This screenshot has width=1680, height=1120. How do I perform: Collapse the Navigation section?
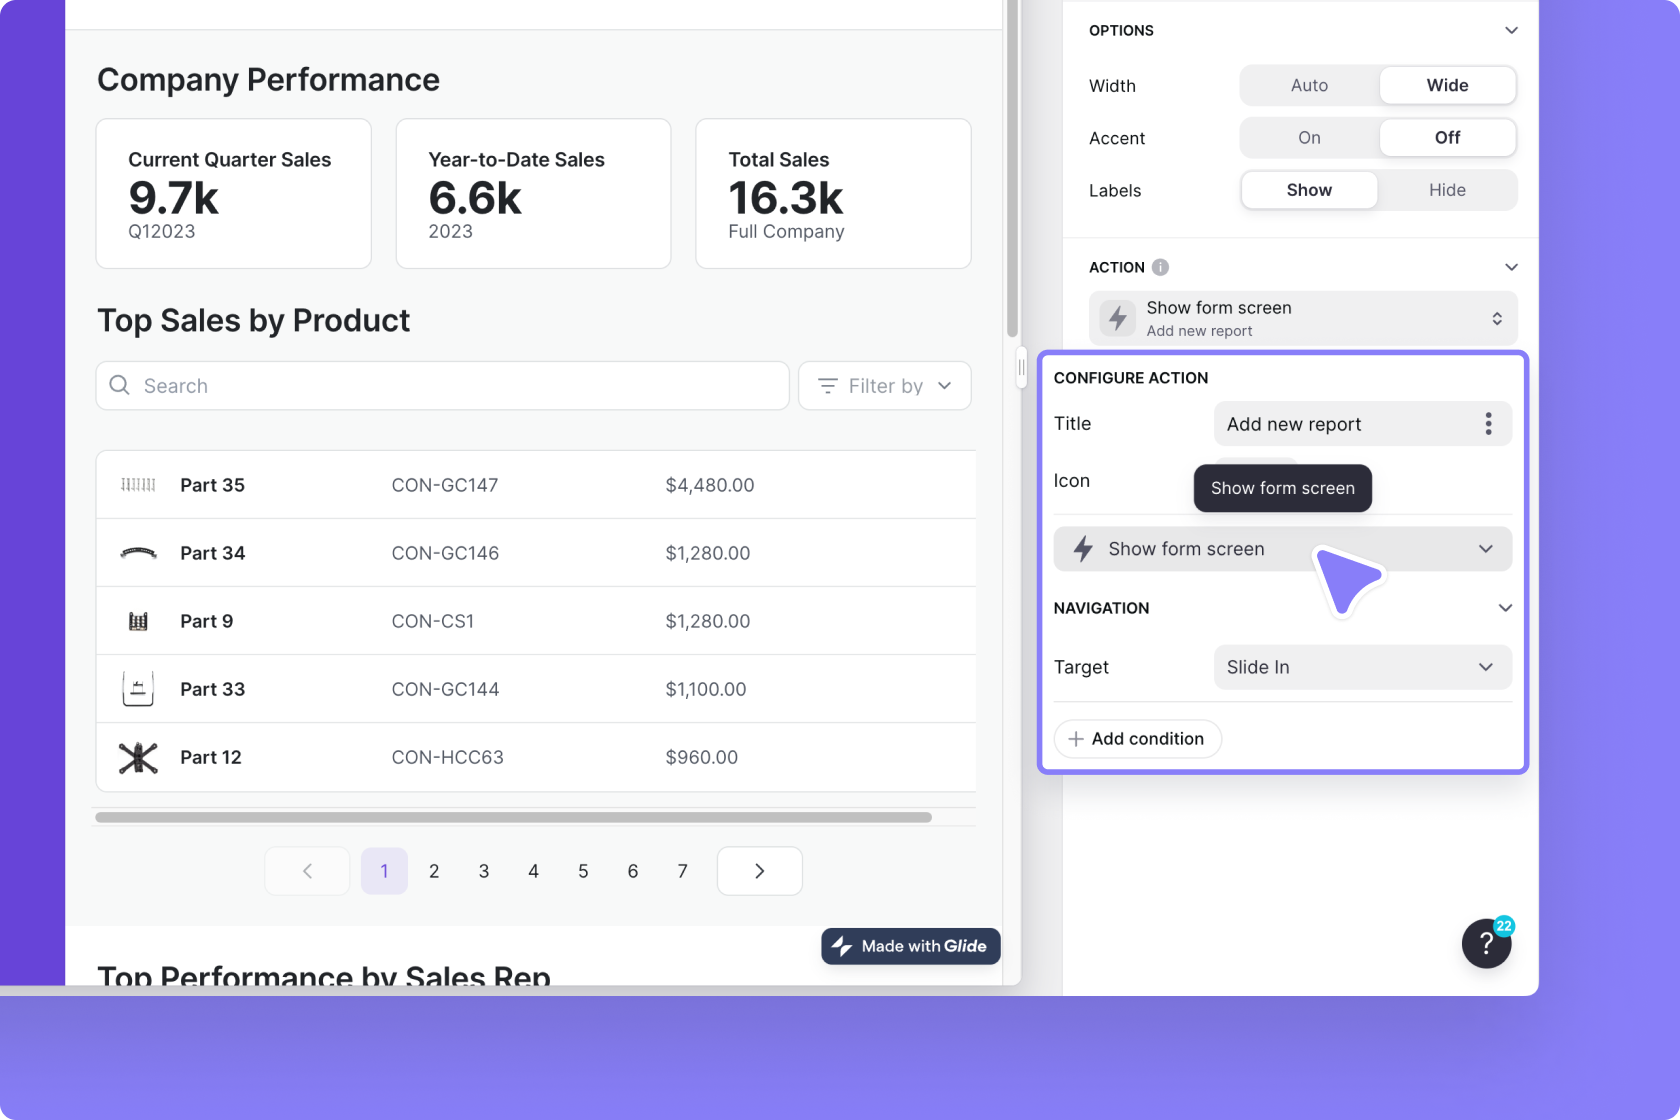(1505, 608)
